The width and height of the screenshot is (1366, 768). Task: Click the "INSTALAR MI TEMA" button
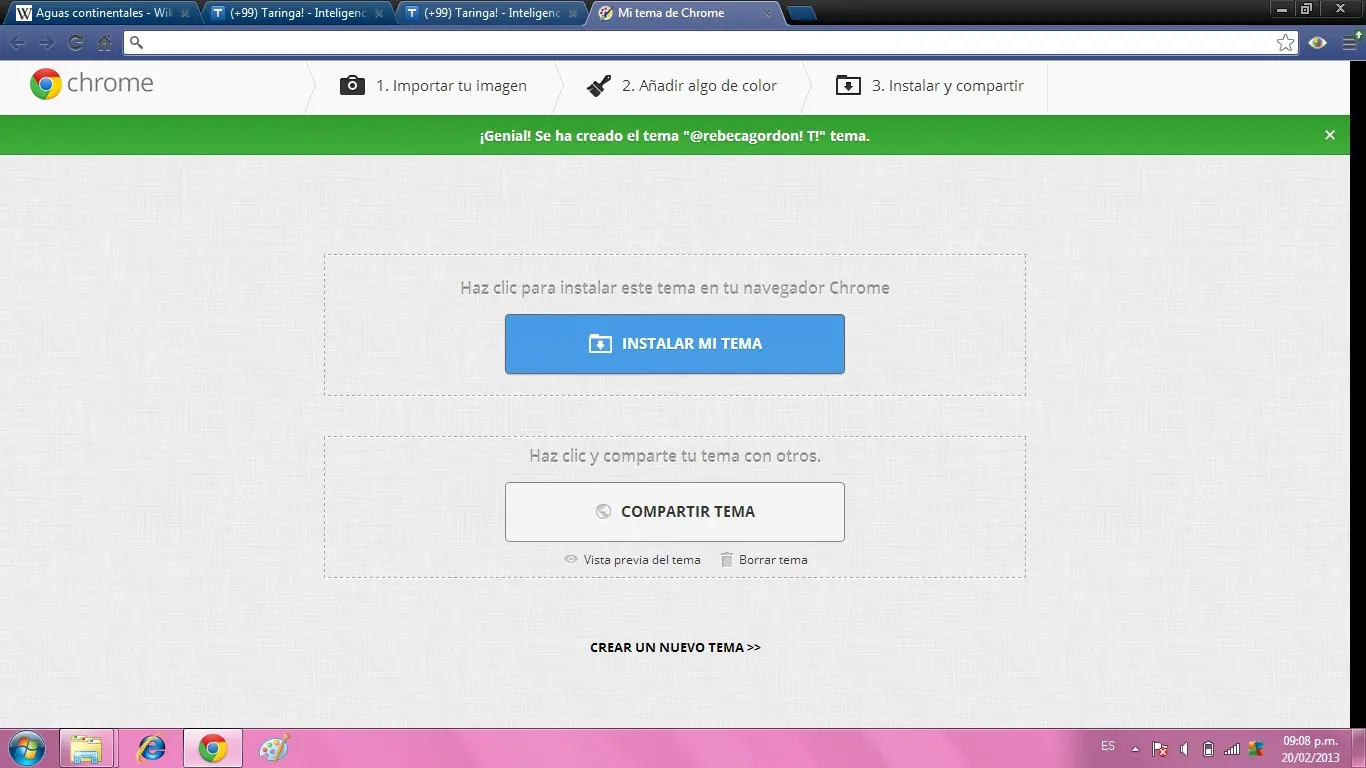coord(675,343)
